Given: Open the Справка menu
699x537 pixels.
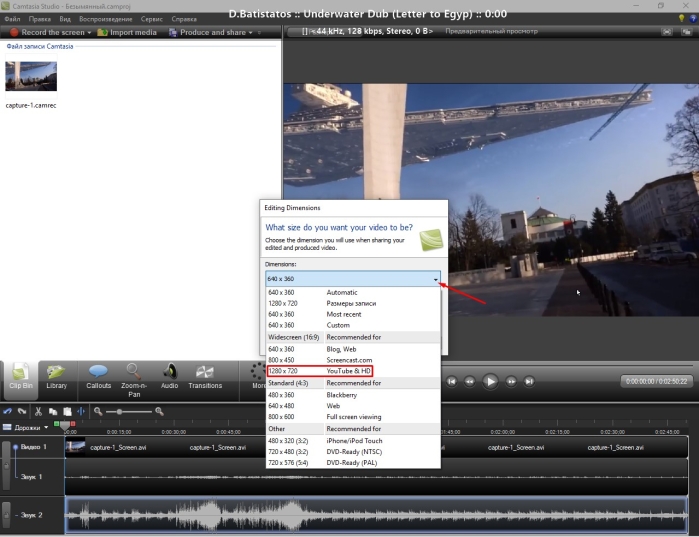Looking at the screenshot, I should pos(184,19).
